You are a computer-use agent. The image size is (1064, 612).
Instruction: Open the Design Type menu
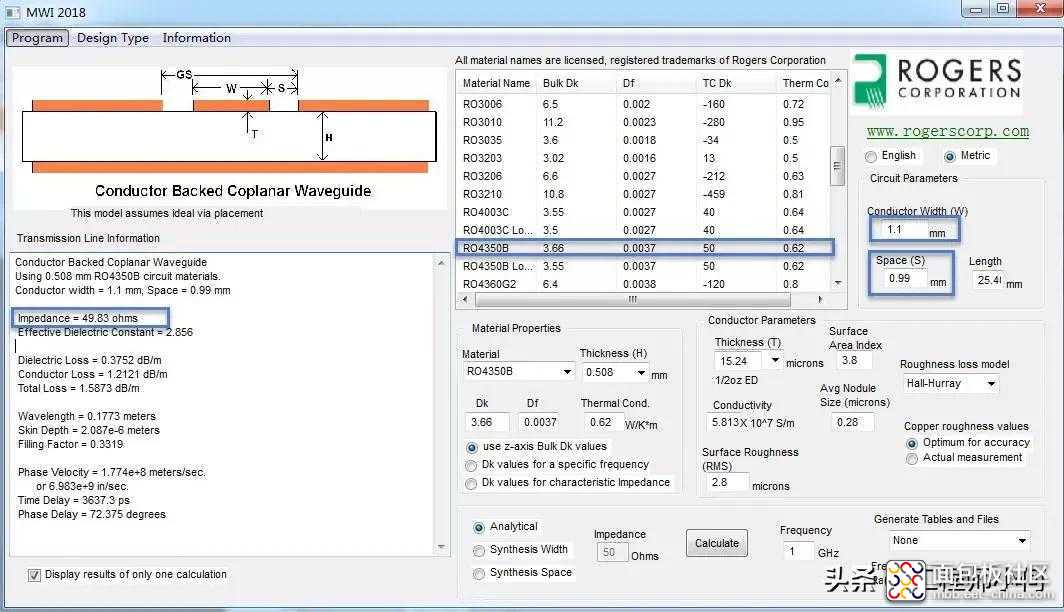click(x=113, y=38)
